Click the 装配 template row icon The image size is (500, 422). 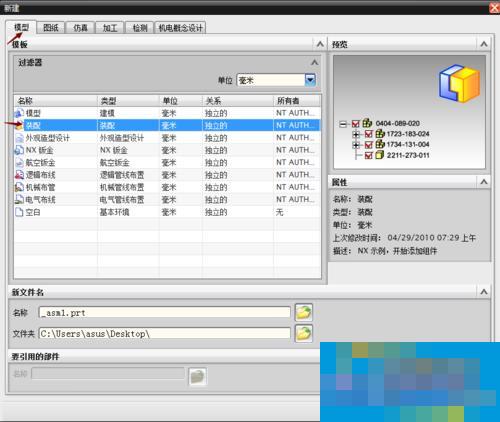point(19,125)
